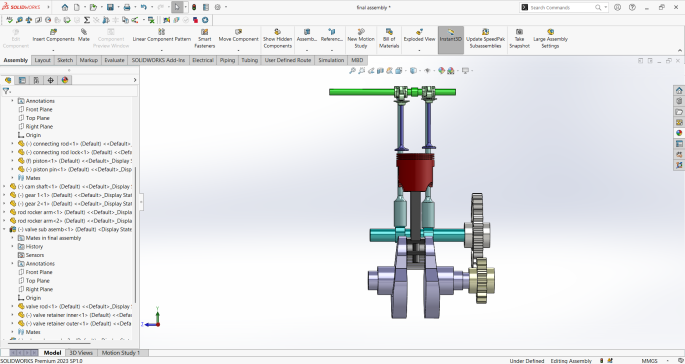Open the ConfigurationManager tab icon

(36, 80)
